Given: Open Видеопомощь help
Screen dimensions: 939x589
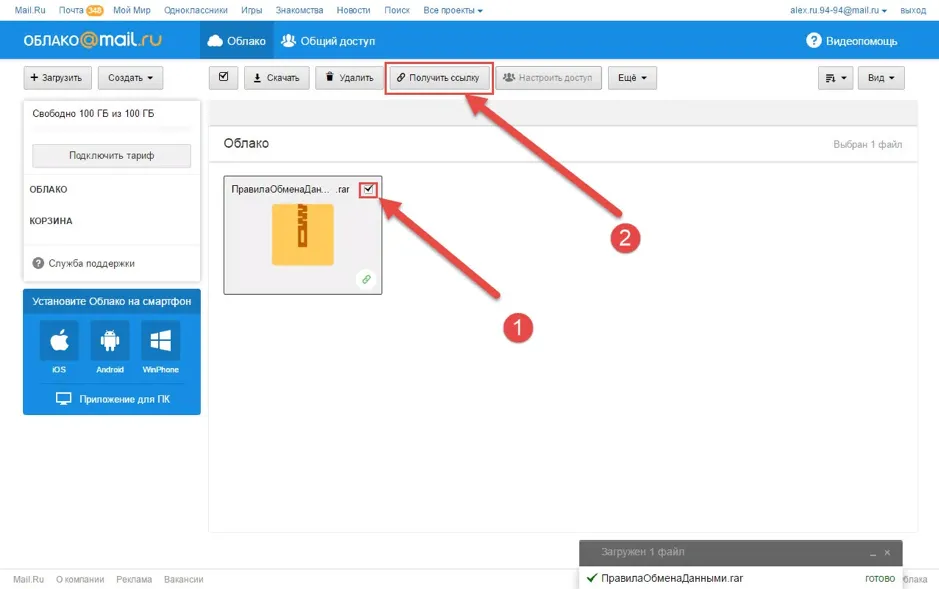Looking at the screenshot, I should (852, 41).
